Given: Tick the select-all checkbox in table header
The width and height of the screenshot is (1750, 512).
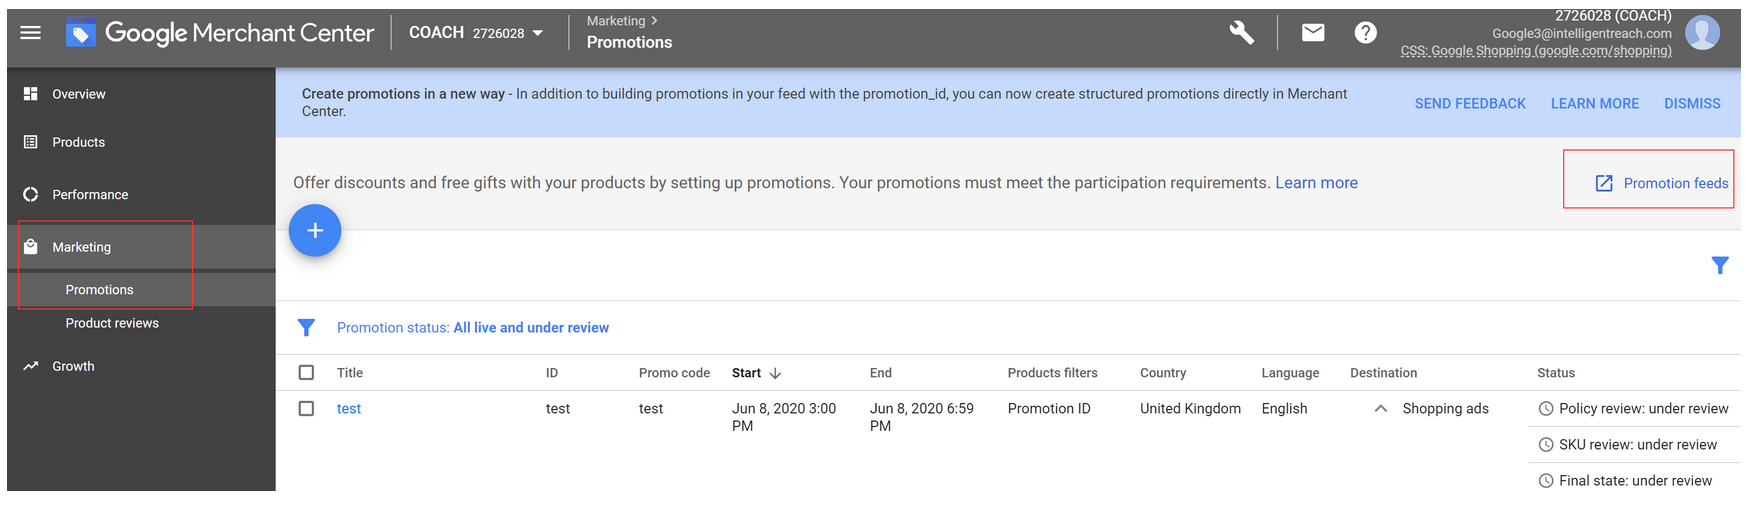Looking at the screenshot, I should tap(306, 373).
